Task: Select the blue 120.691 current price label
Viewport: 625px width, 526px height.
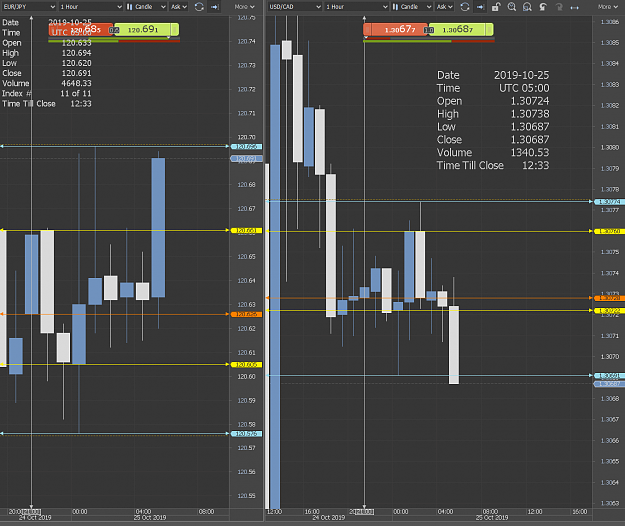Action: (x=246, y=159)
